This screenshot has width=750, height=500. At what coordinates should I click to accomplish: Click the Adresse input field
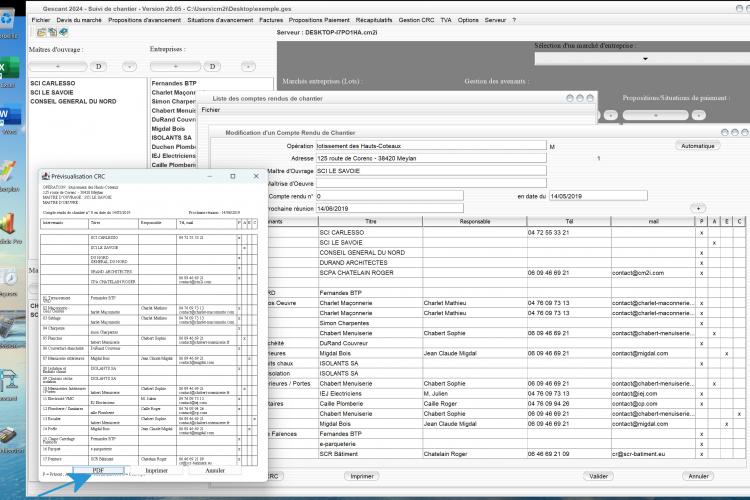431,158
